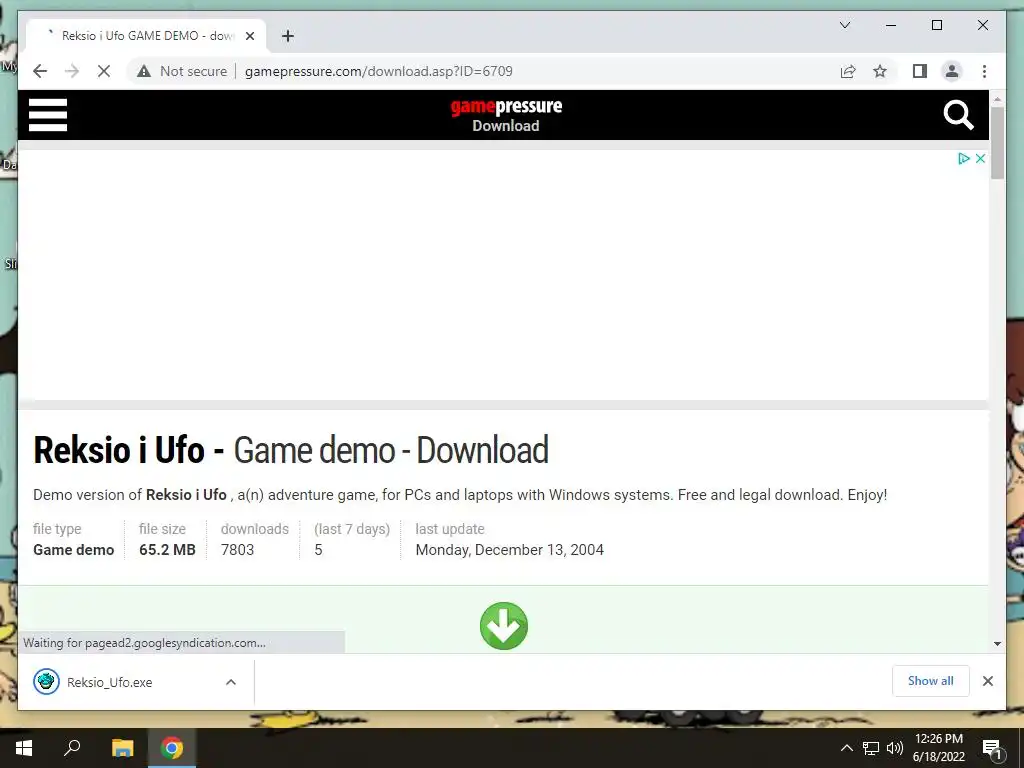View the Not secure site information
1024x768 pixels.
point(182,71)
